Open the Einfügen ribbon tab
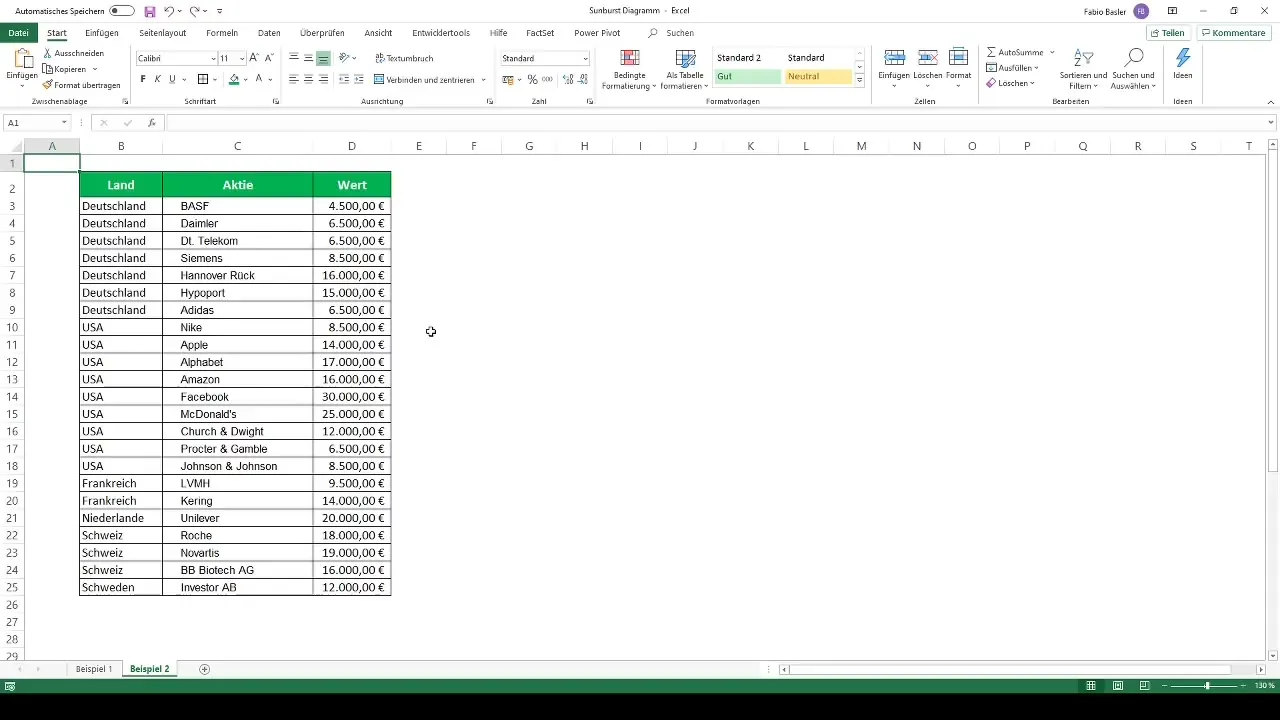Viewport: 1280px width, 720px height. [x=102, y=33]
